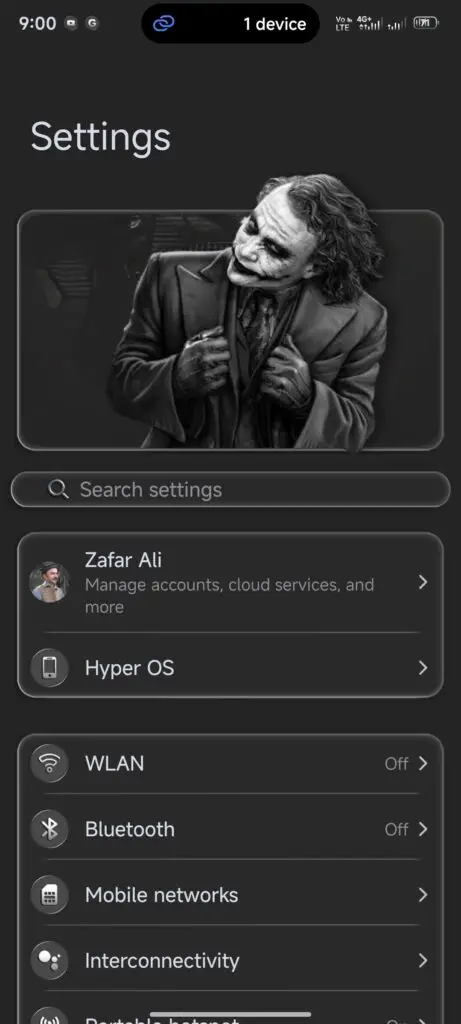
Task: Open the Mobile networks entry
Action: click(230, 895)
